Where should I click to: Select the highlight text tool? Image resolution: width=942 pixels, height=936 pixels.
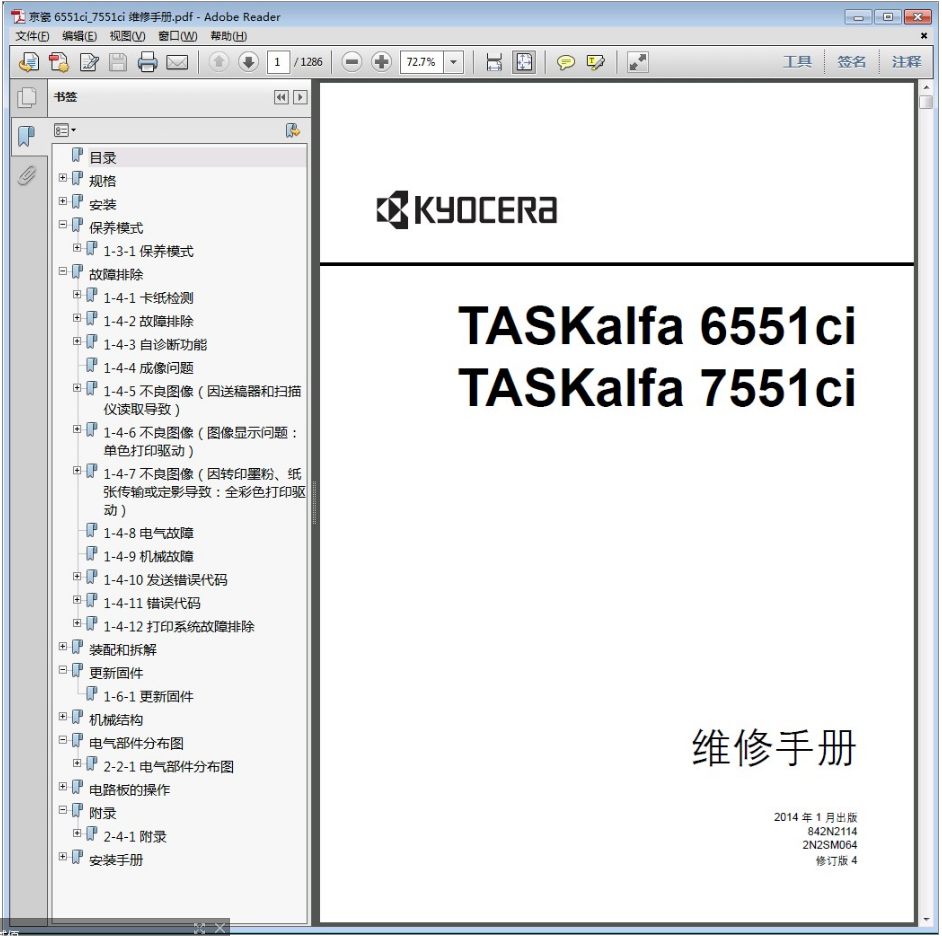[x=595, y=62]
